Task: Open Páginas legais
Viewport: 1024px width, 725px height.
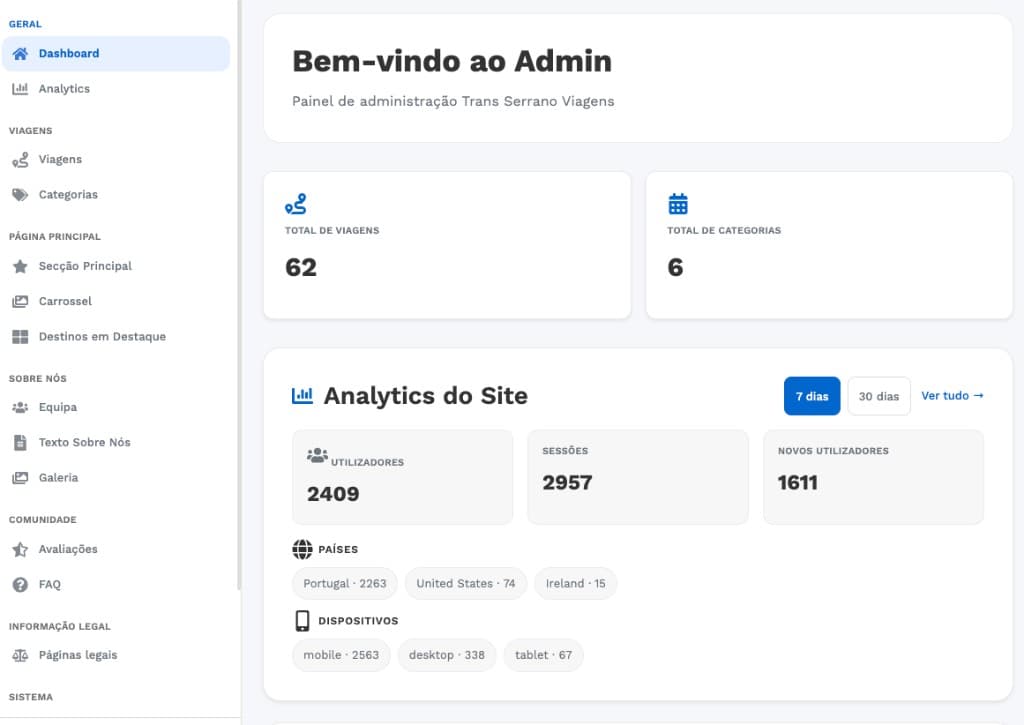Action: tap(116, 655)
